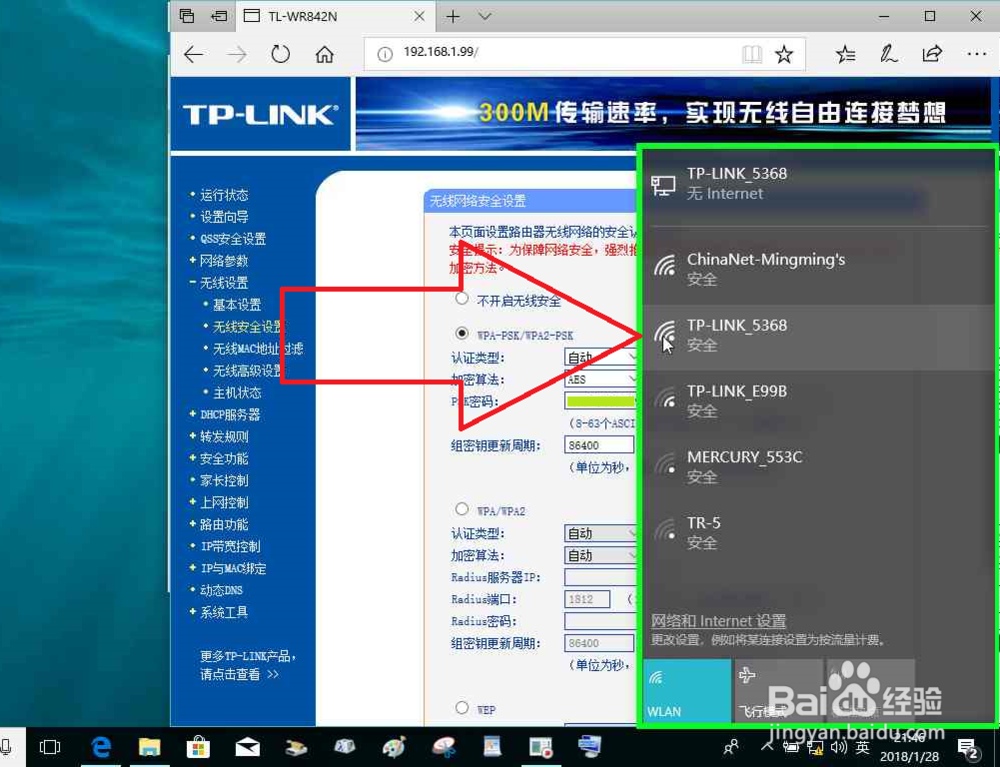Open Paint palette icon on taskbar
This screenshot has height=767, width=1000.
(x=393, y=747)
